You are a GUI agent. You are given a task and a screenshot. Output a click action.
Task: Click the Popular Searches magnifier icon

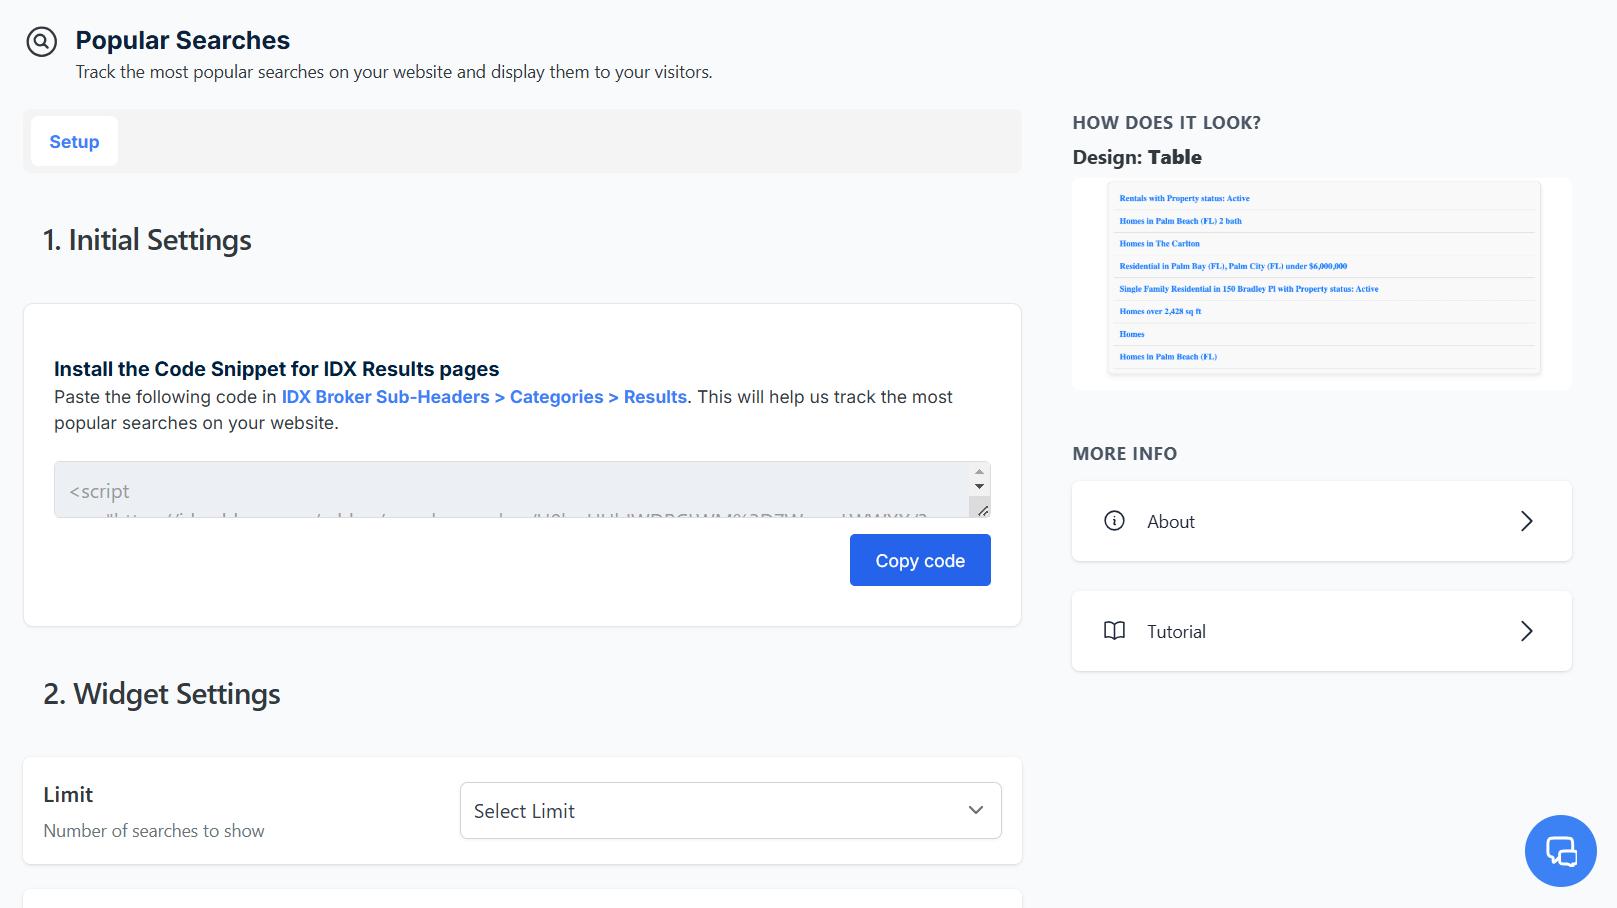tap(41, 42)
